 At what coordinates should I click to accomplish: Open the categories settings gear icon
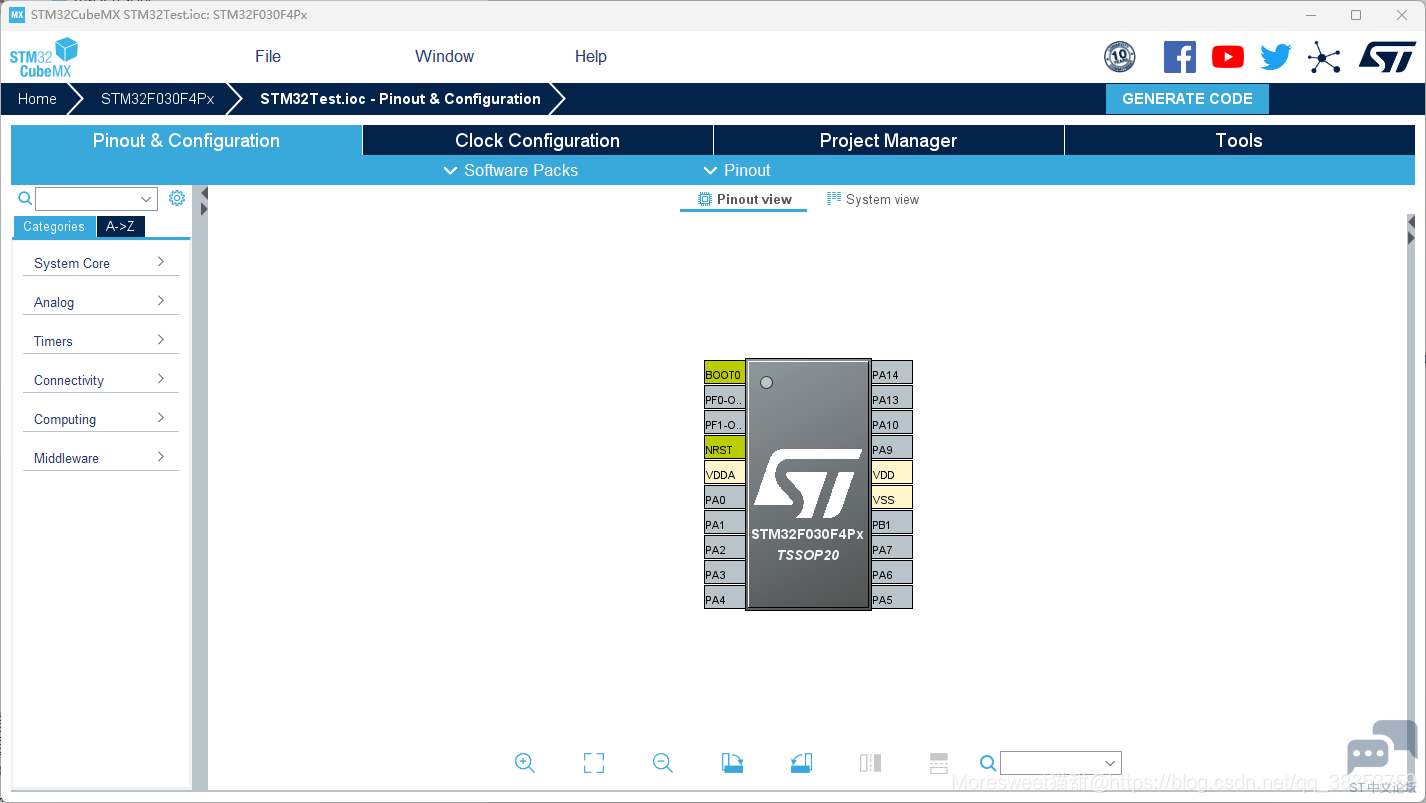click(x=177, y=198)
